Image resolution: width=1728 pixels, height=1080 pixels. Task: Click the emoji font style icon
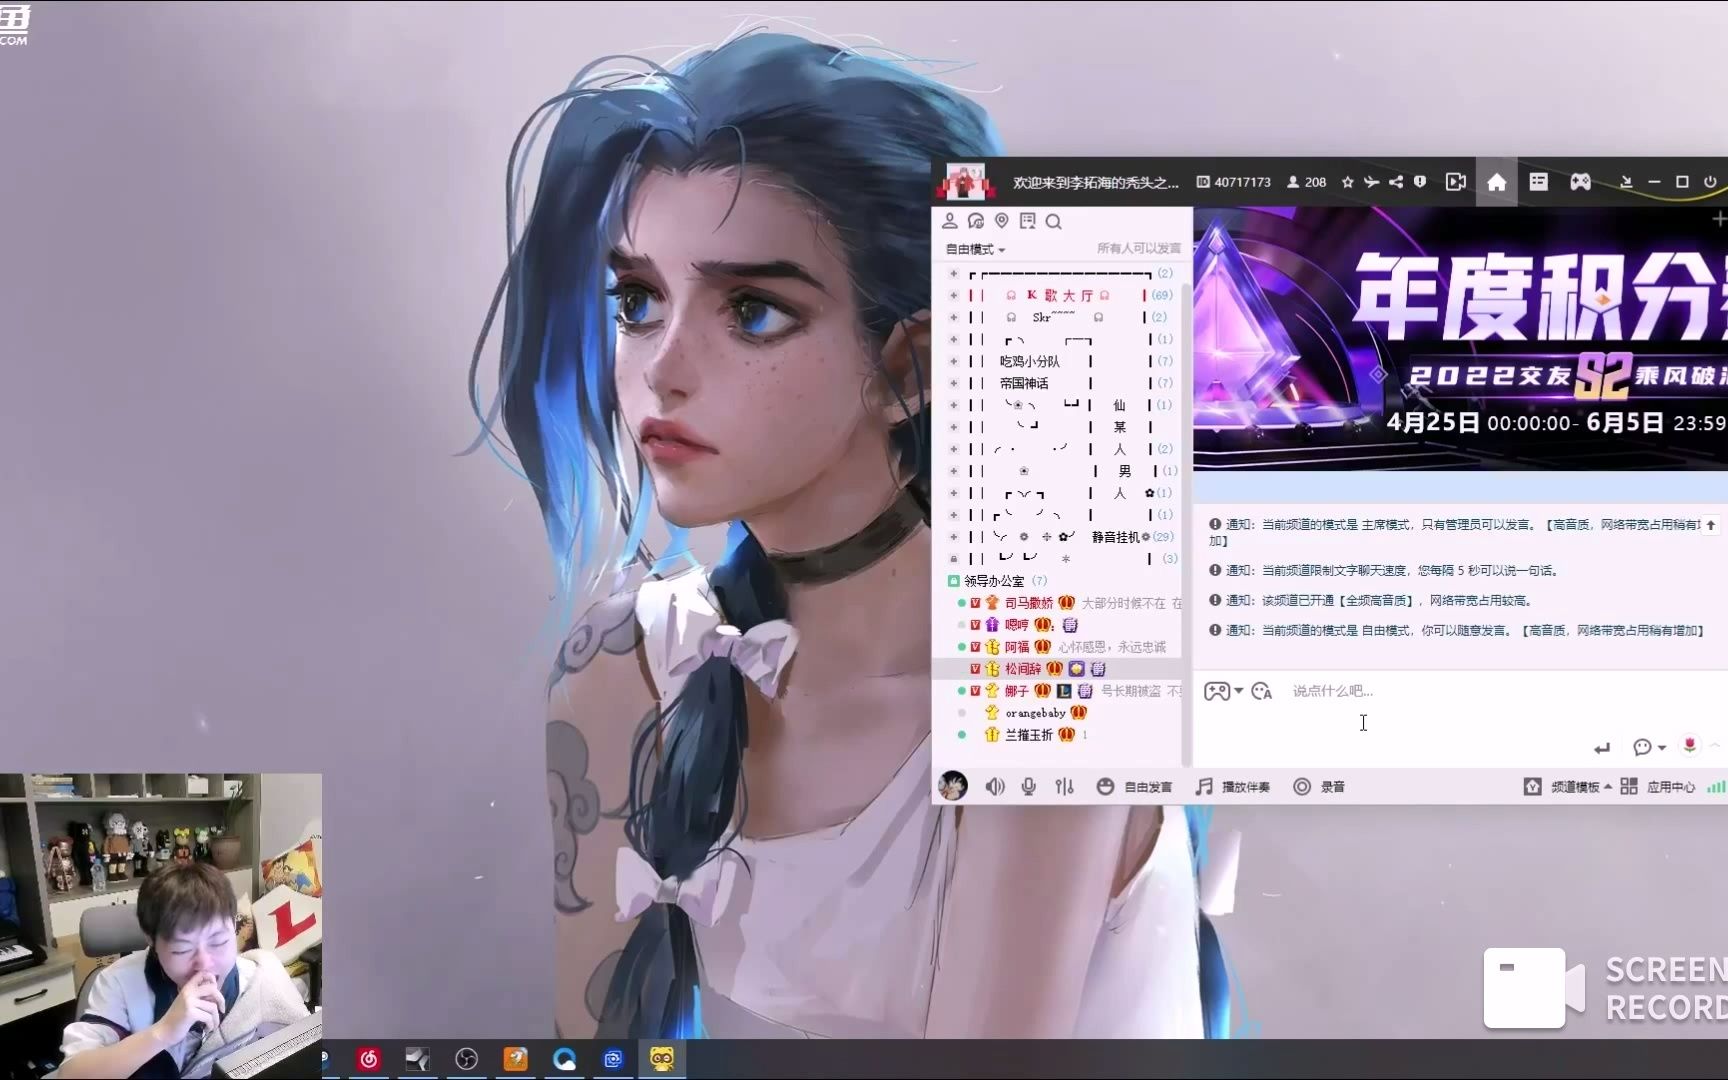click(x=1262, y=691)
